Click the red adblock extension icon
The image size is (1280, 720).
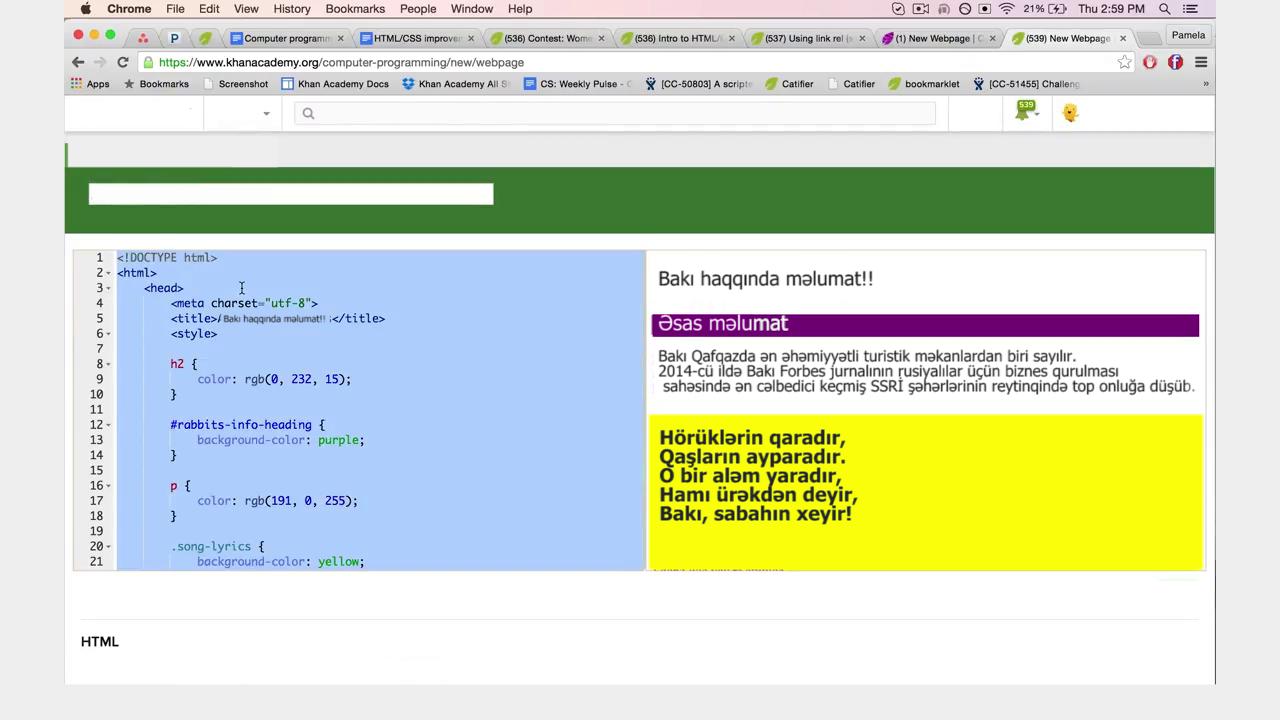click(1150, 62)
